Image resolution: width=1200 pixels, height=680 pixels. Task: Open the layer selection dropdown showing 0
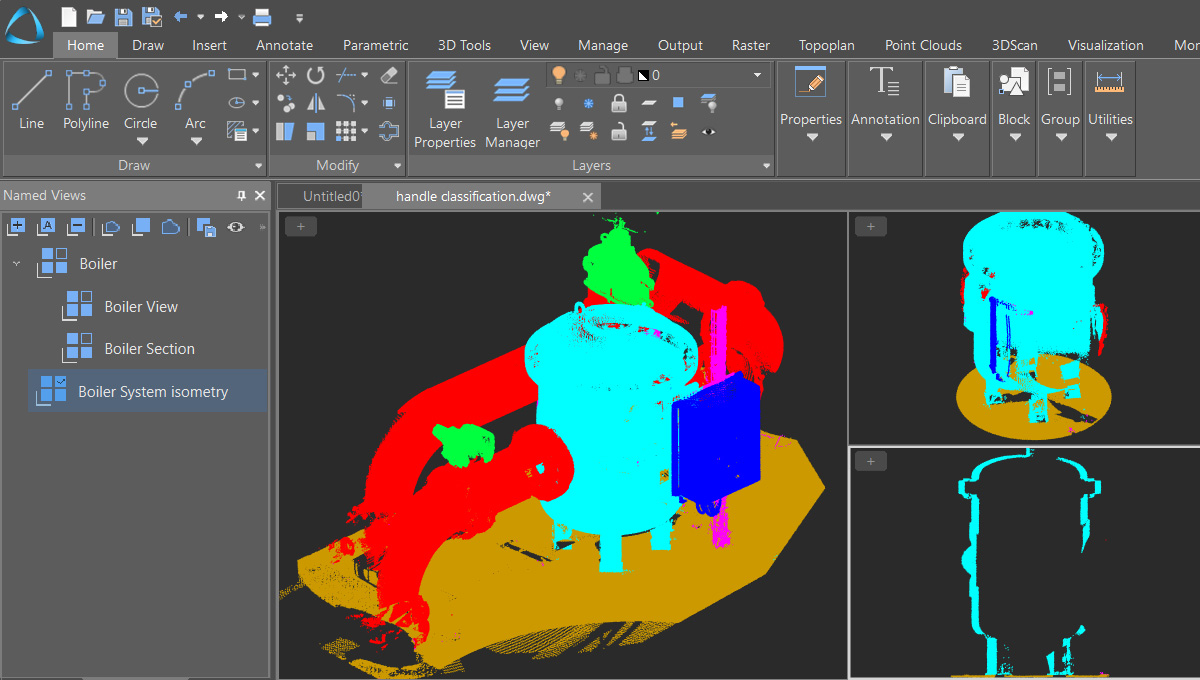pyautogui.click(x=757, y=75)
